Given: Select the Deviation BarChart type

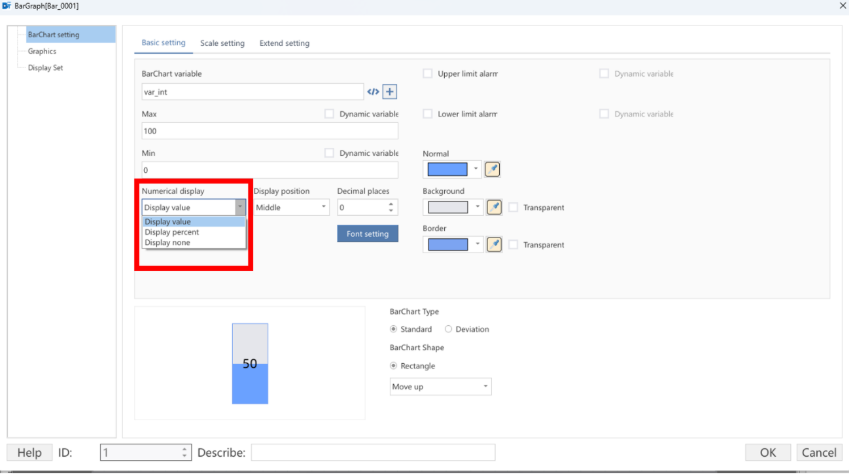Looking at the screenshot, I should click(448, 329).
